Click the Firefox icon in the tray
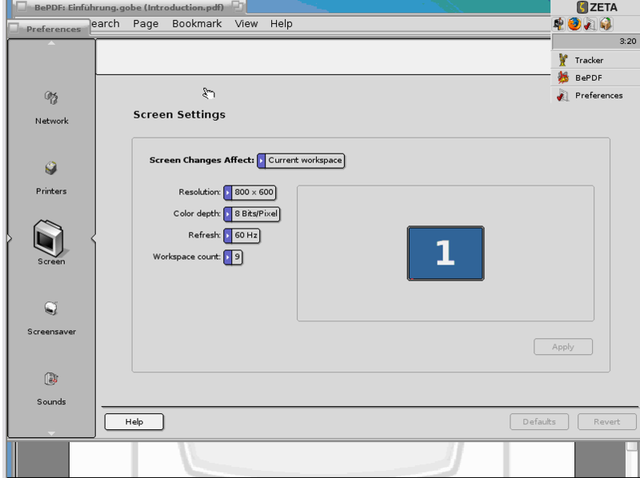This screenshot has height=478, width=640. (574, 24)
